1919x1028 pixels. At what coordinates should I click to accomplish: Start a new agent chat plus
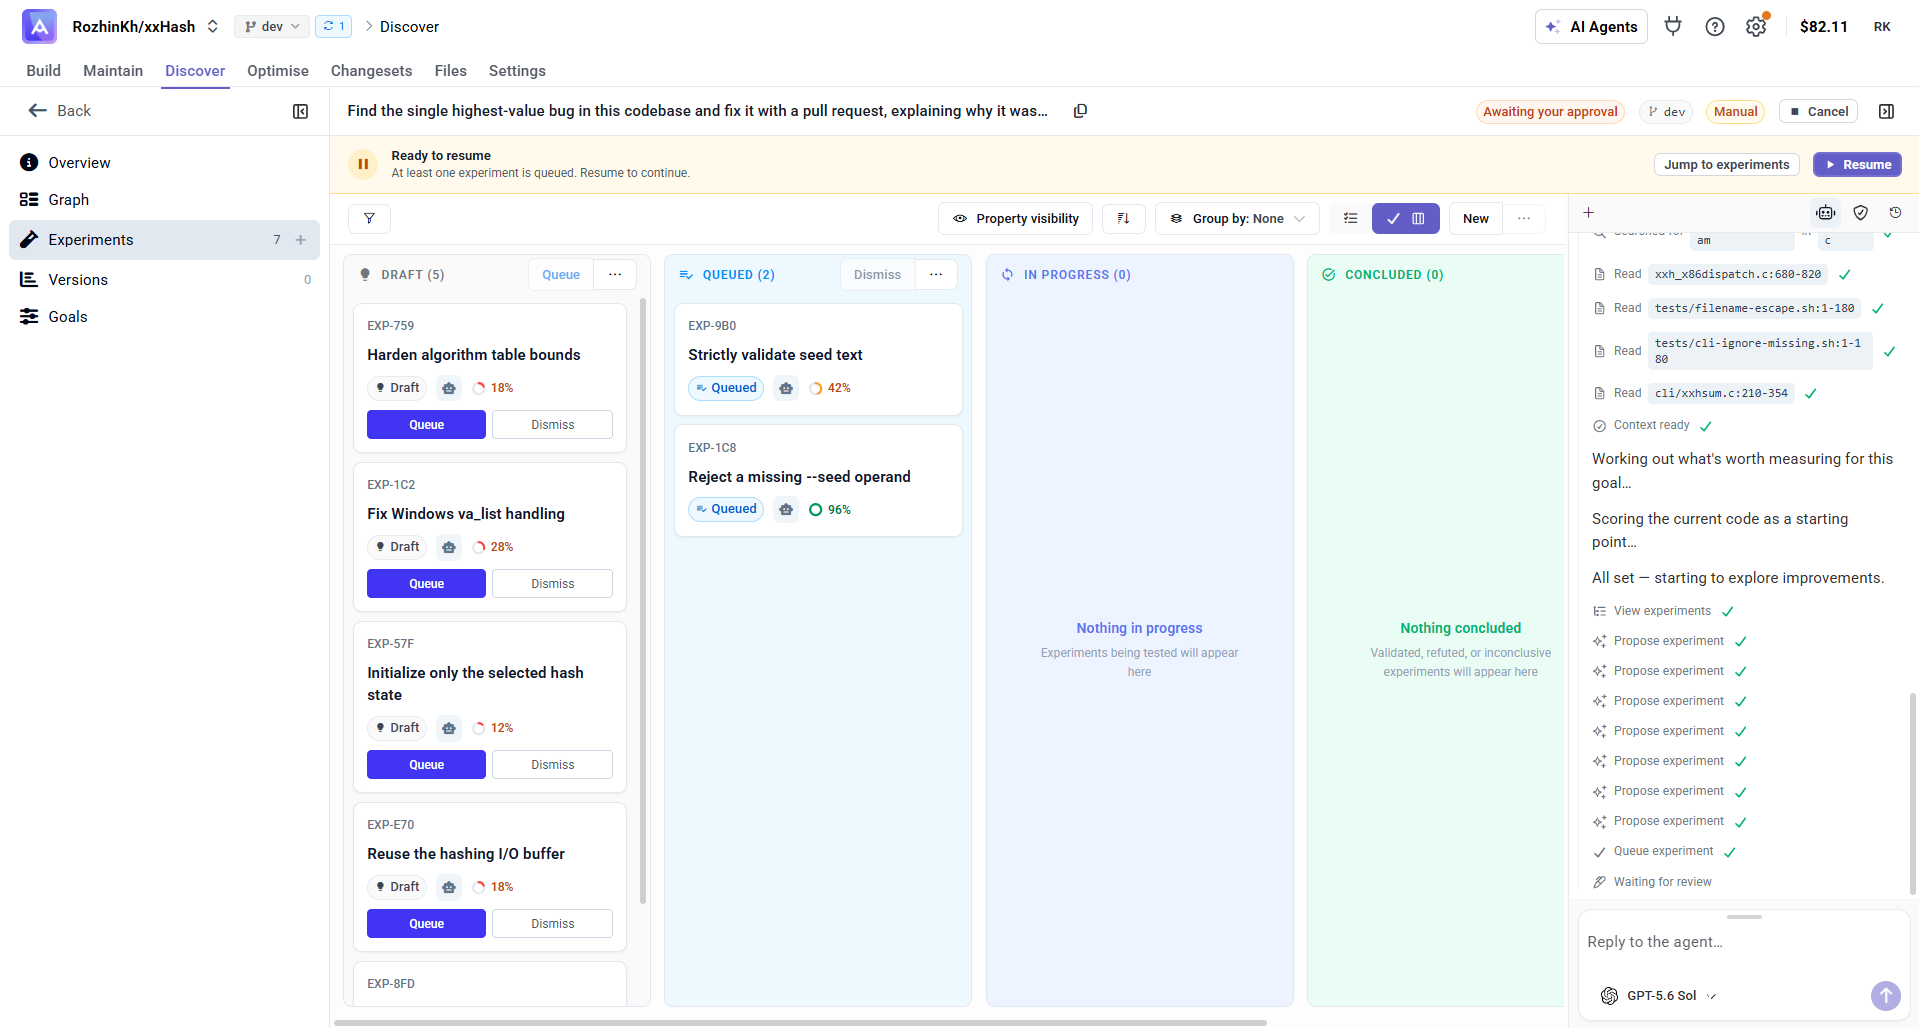point(1588,212)
